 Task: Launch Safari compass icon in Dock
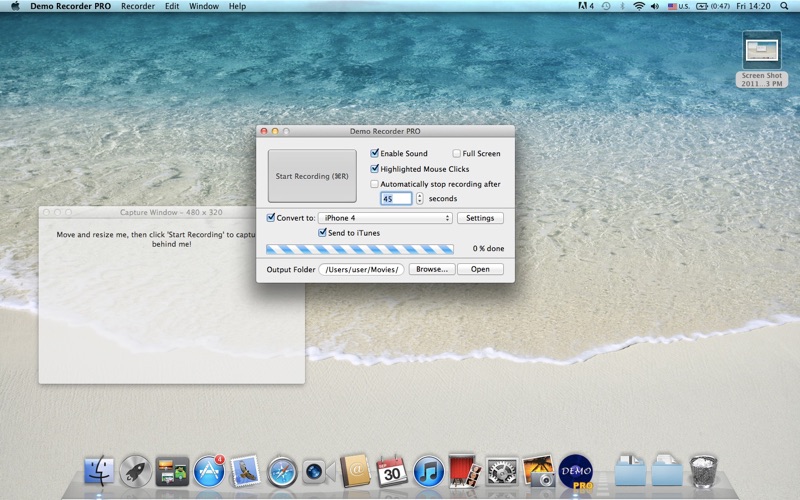coord(282,472)
